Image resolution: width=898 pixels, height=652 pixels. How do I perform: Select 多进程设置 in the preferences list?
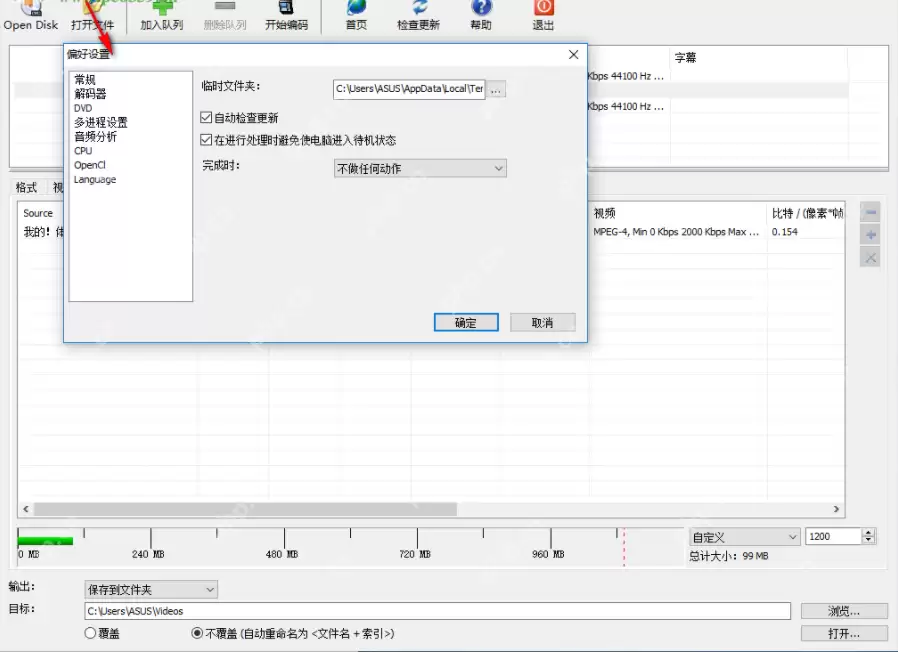101,122
